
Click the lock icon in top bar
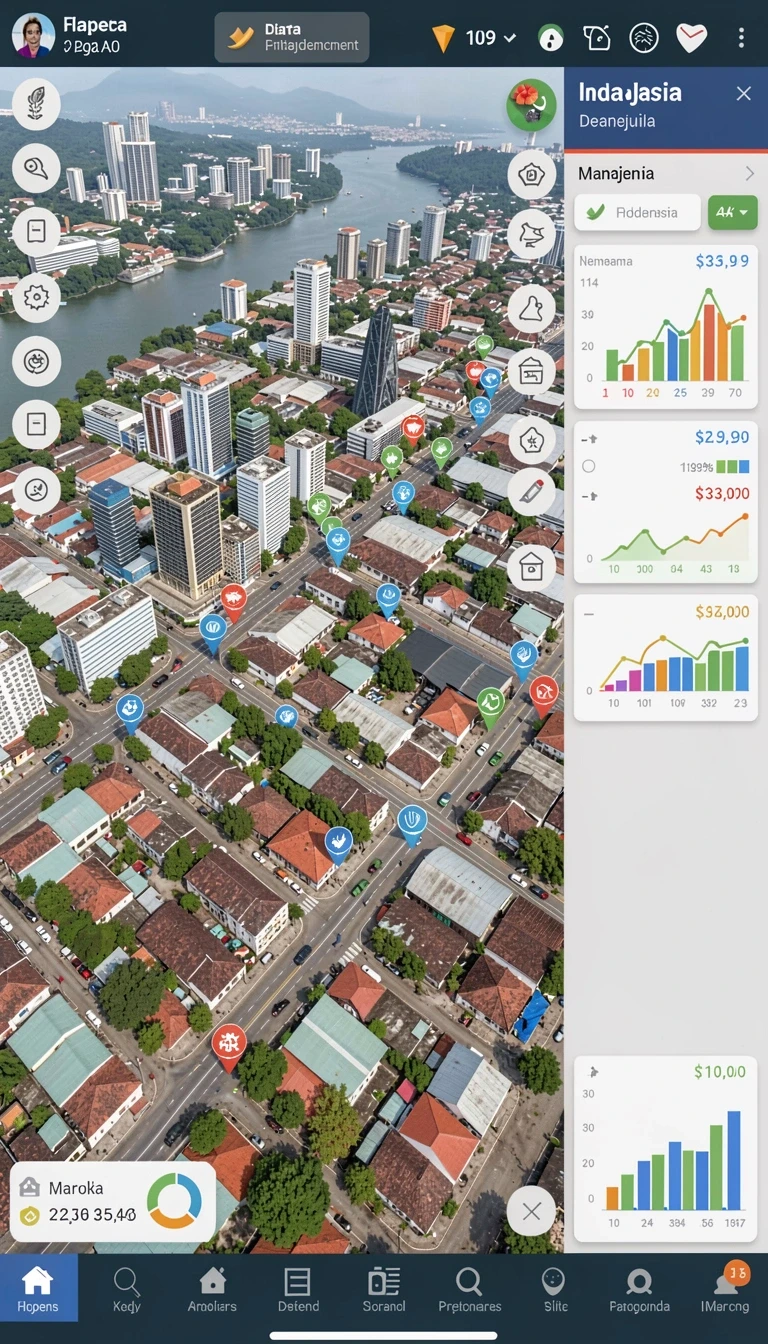550,39
